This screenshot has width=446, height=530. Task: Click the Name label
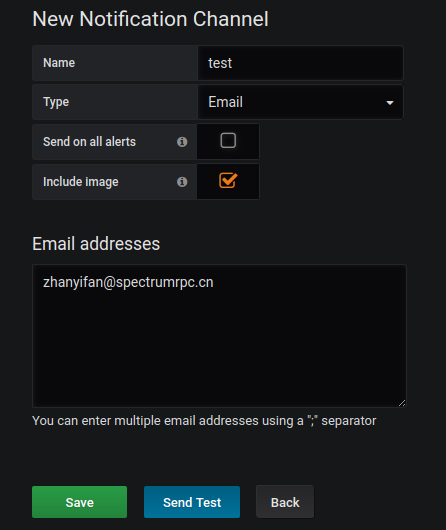(x=59, y=63)
